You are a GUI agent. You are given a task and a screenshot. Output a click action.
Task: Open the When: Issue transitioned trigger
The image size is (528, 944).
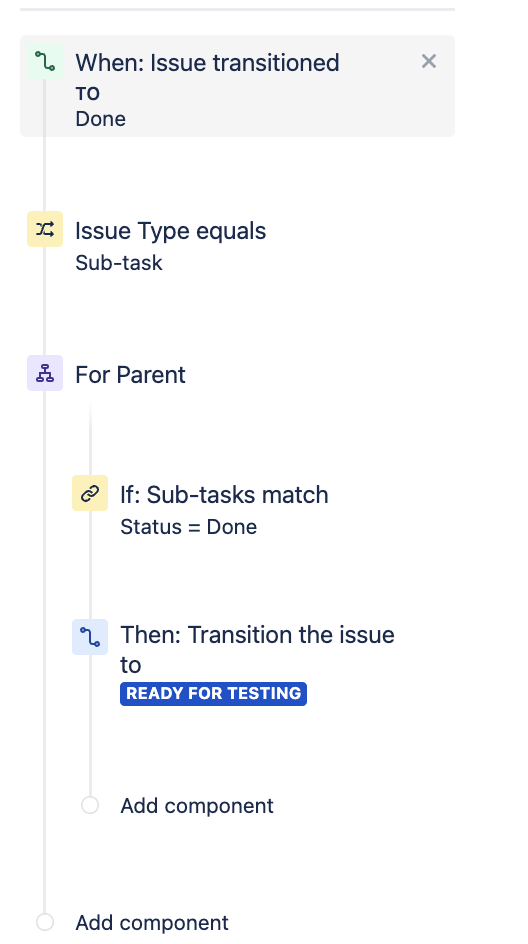(237, 86)
